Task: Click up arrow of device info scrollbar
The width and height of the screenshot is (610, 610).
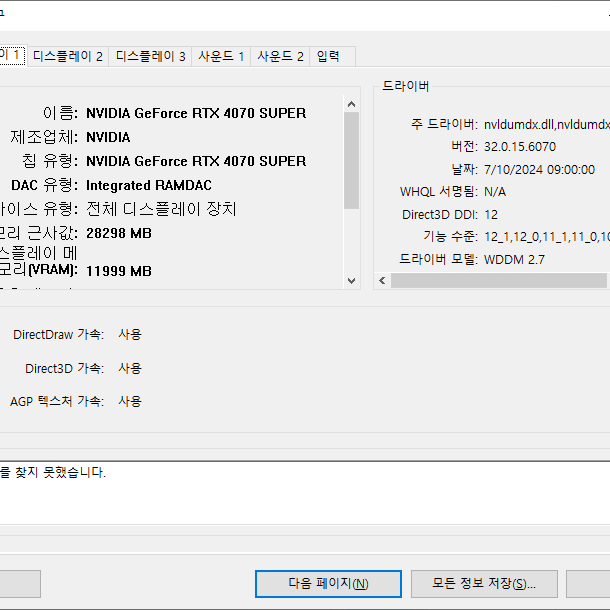Action: (x=351, y=104)
